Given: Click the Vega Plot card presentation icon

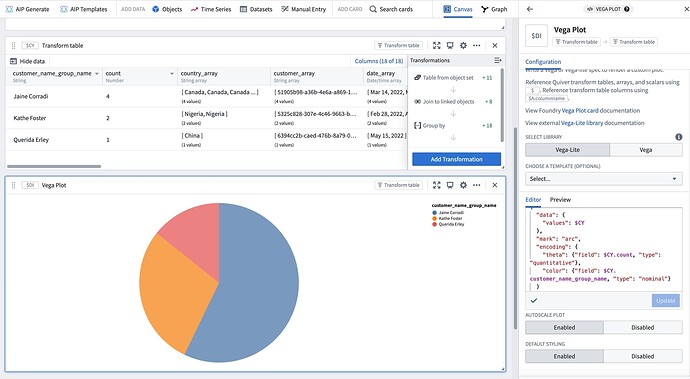Looking at the screenshot, I should pos(450,185).
